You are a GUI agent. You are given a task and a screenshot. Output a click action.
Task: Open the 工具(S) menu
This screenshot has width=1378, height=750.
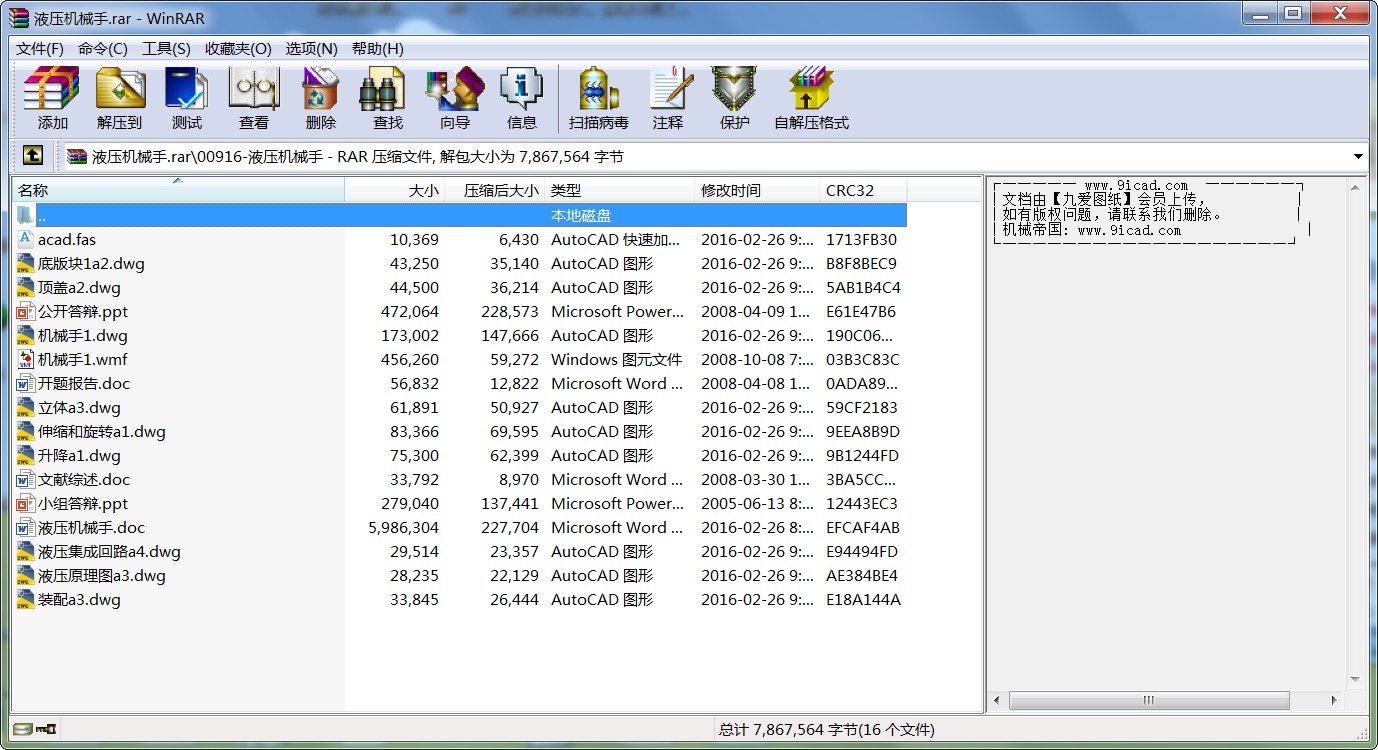166,48
